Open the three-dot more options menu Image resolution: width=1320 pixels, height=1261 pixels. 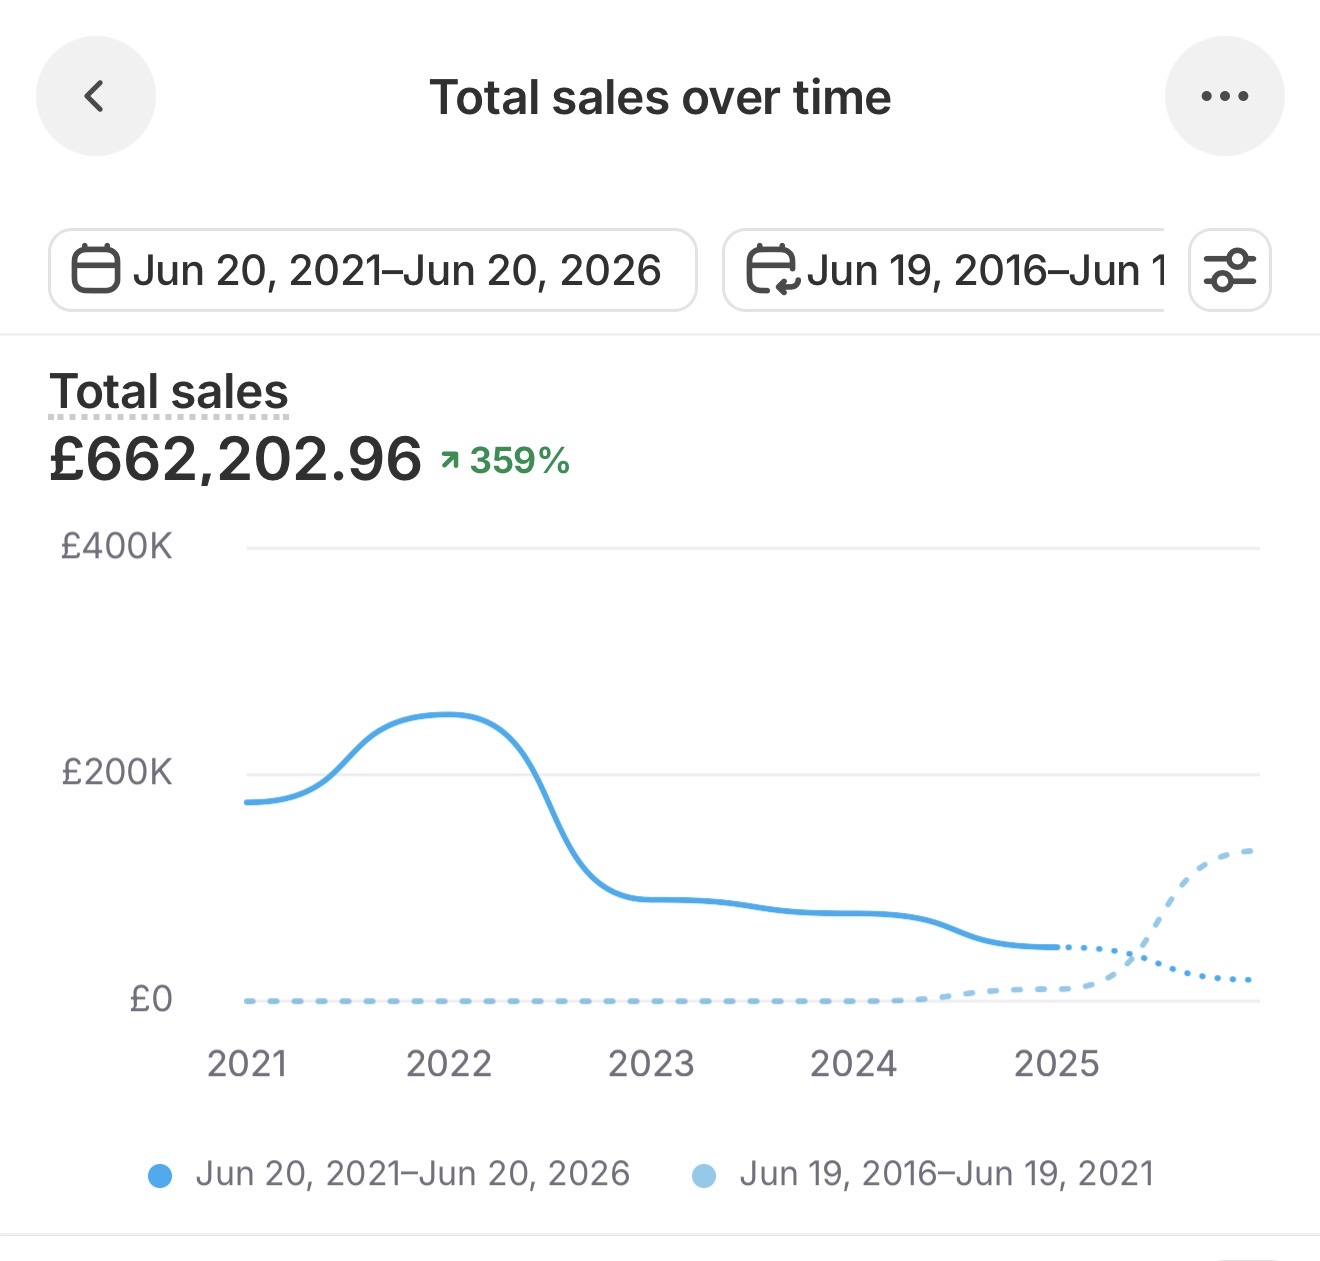coord(1224,96)
